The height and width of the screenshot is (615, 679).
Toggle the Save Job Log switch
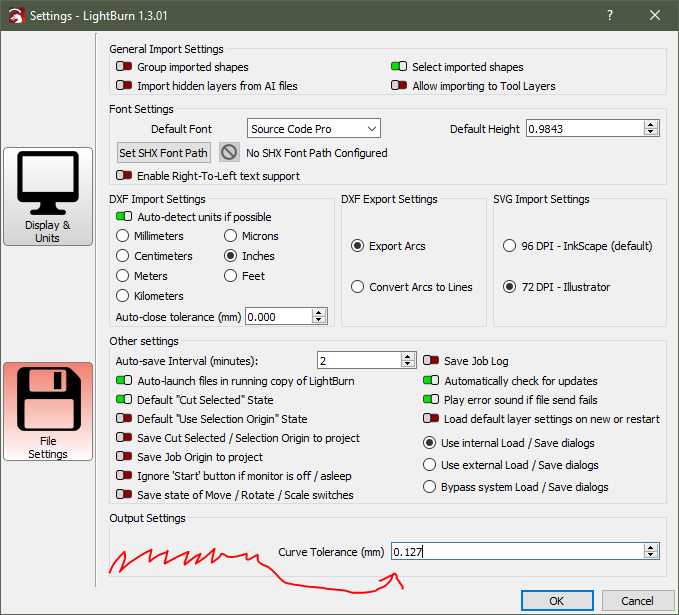tap(431, 360)
